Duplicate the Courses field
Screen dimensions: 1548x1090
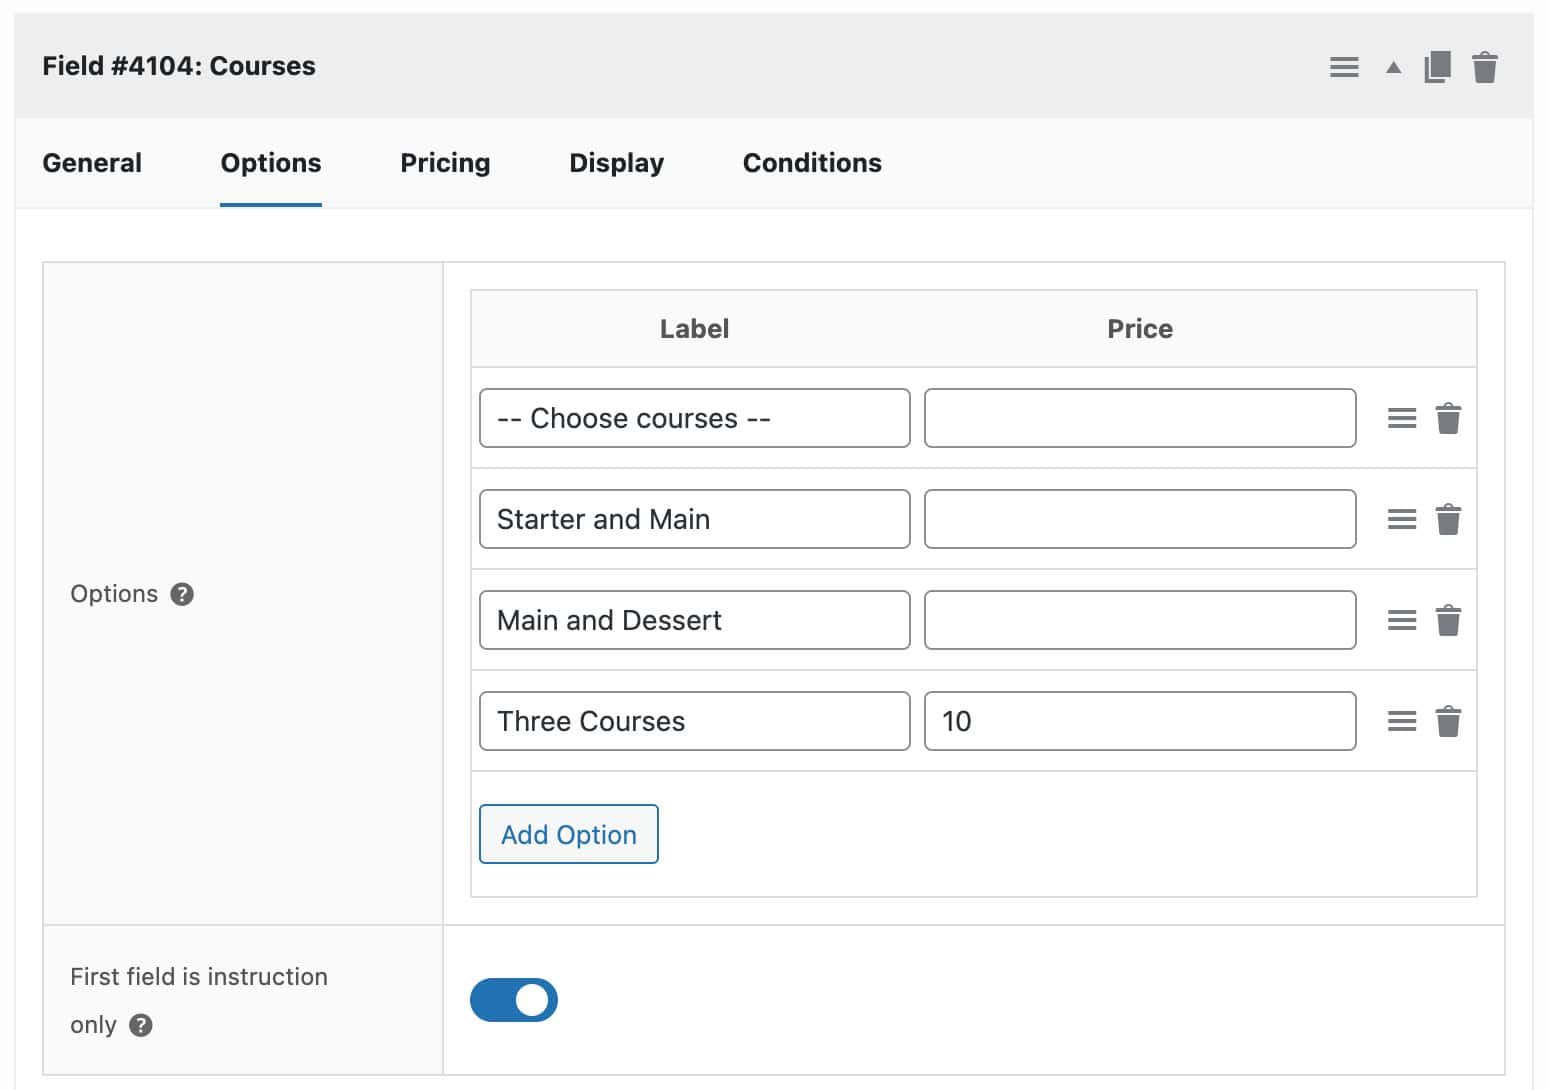pos(1437,67)
